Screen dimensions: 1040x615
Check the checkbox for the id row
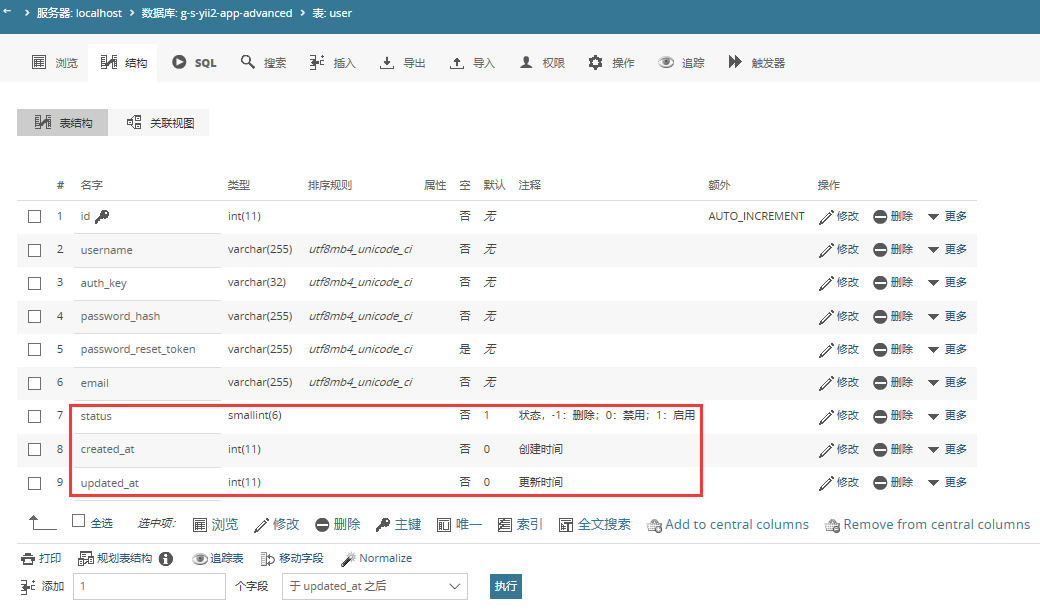coord(35,217)
